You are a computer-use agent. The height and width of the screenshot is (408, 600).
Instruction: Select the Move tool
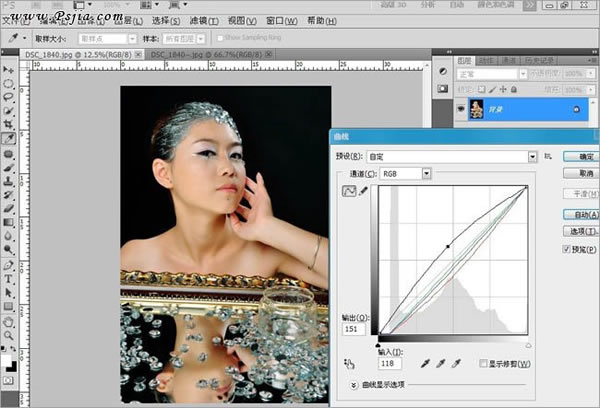8,70
